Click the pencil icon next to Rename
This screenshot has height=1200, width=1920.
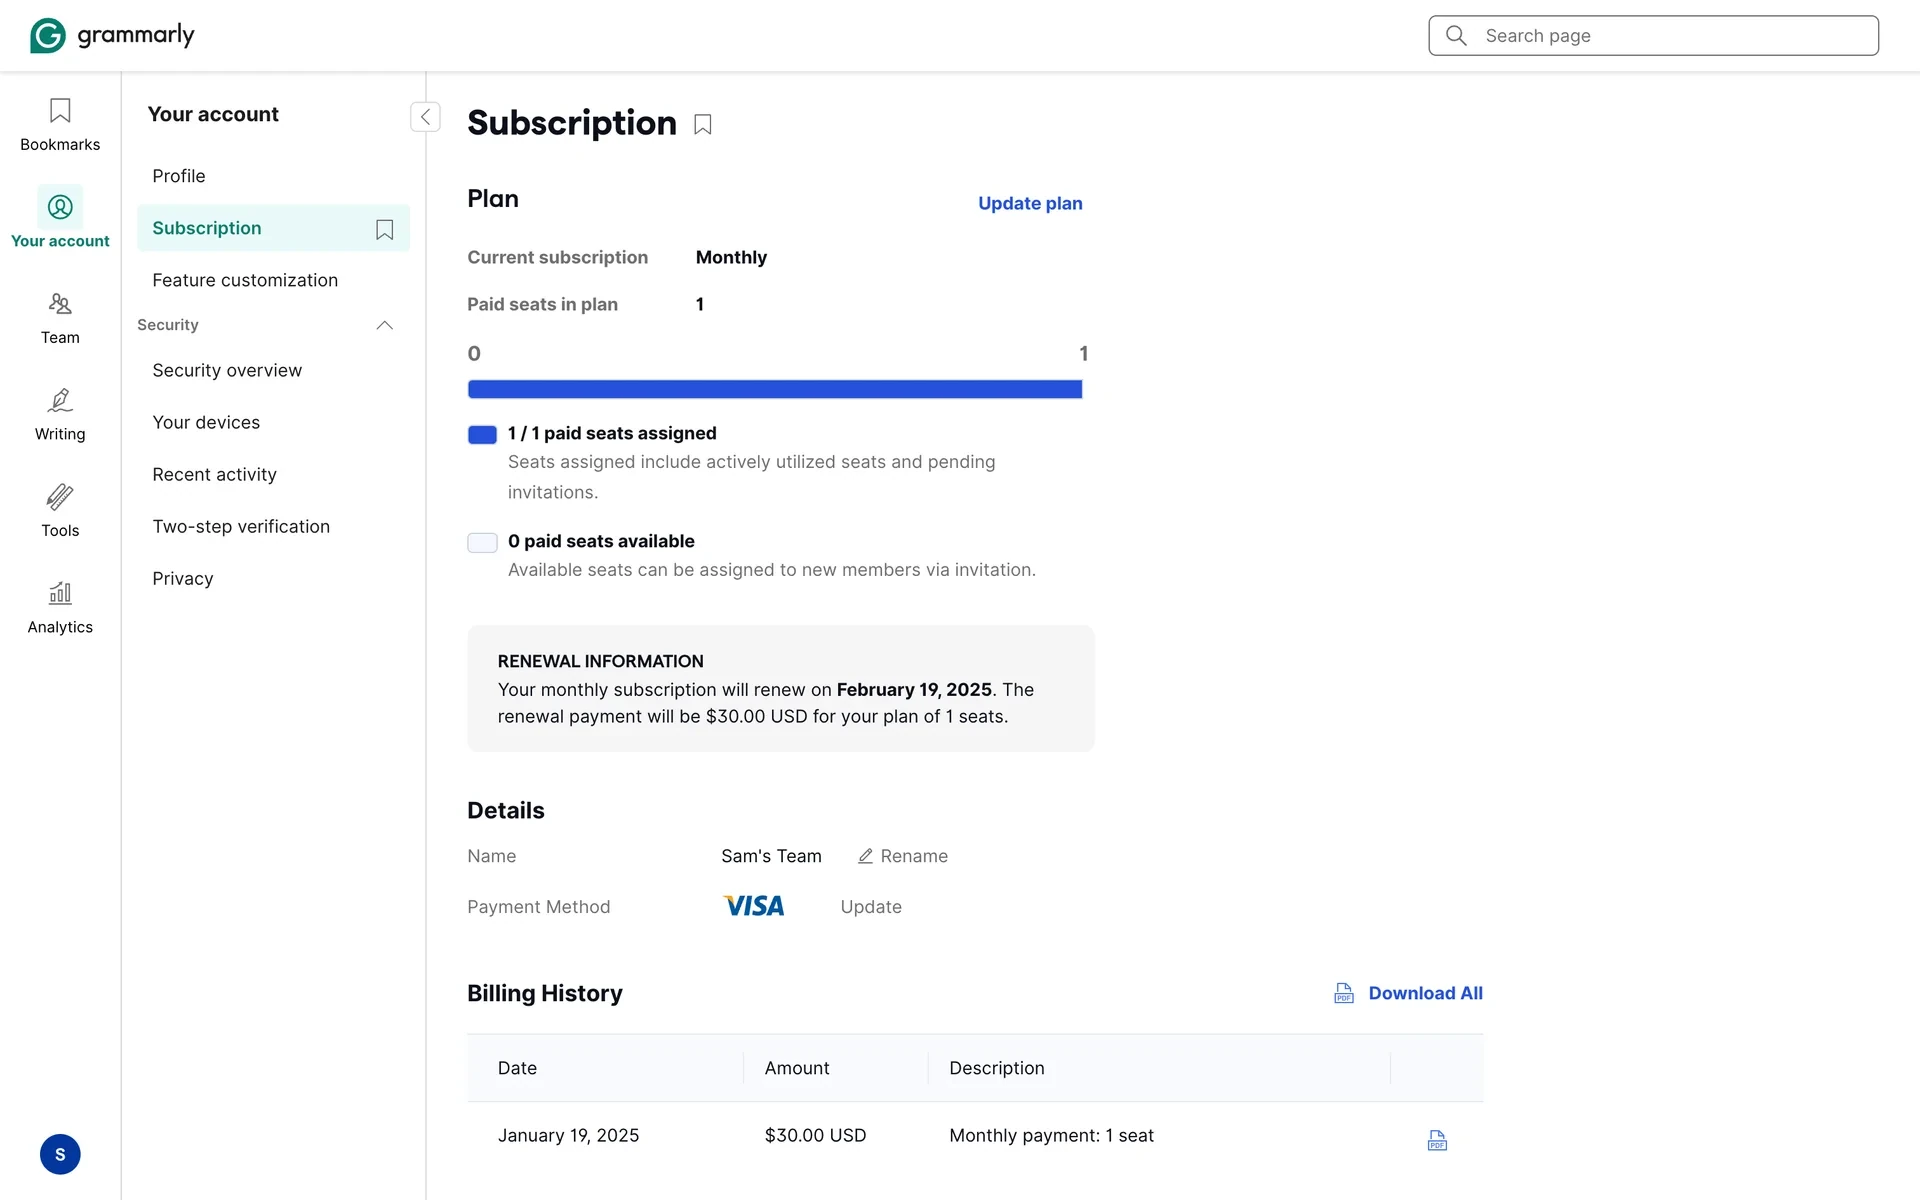(865, 856)
